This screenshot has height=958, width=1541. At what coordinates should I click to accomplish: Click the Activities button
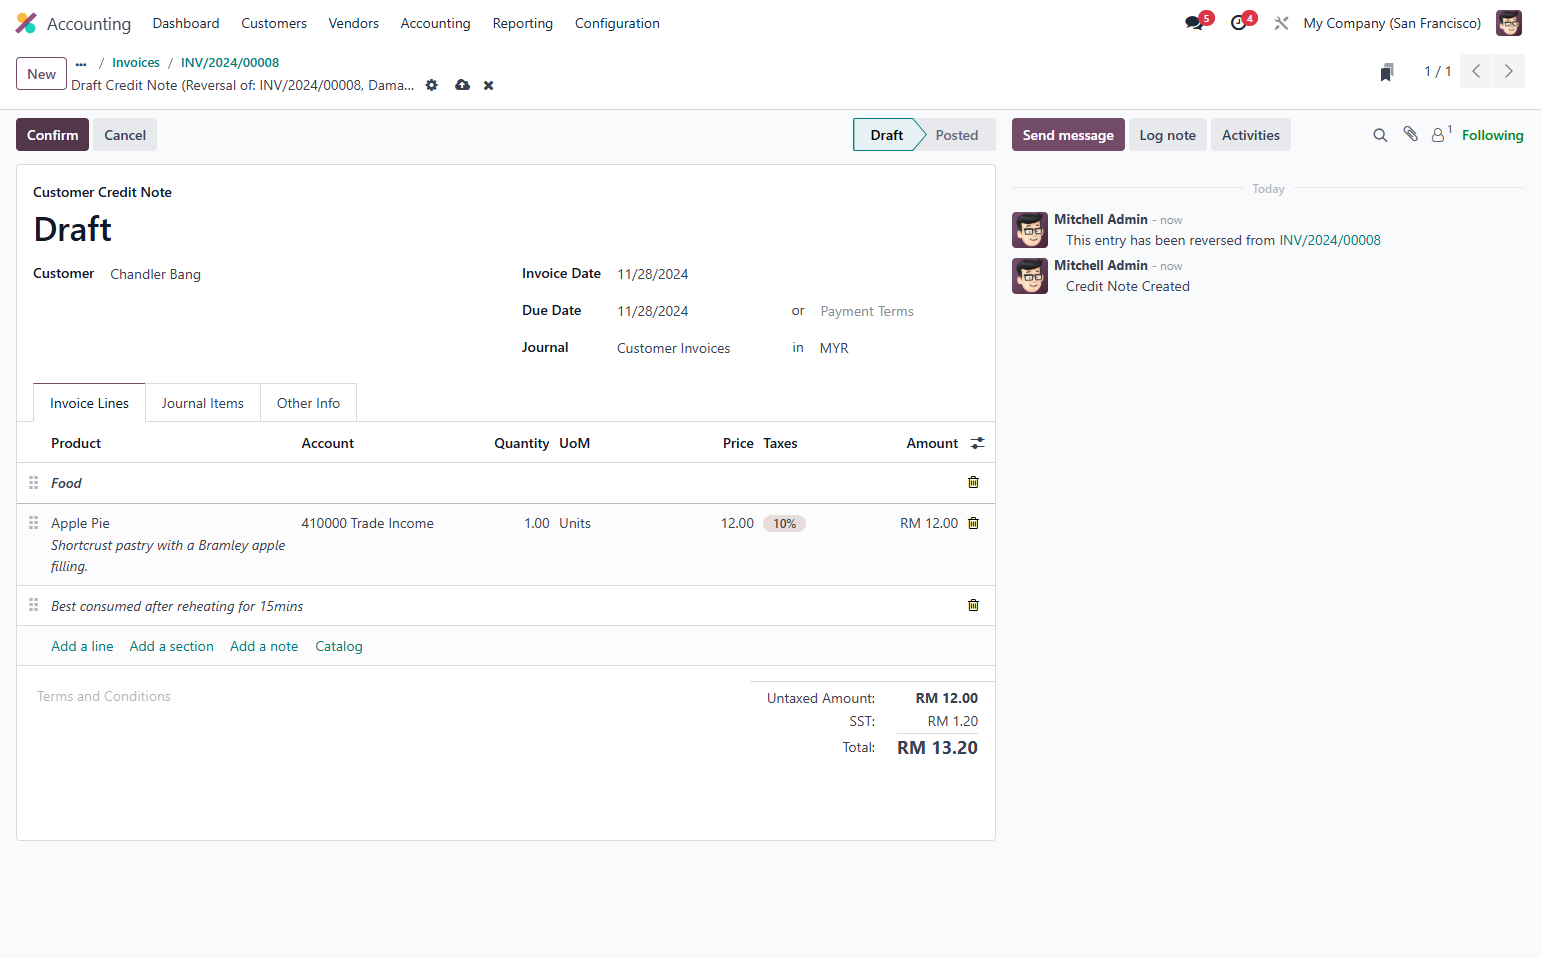tap(1250, 135)
